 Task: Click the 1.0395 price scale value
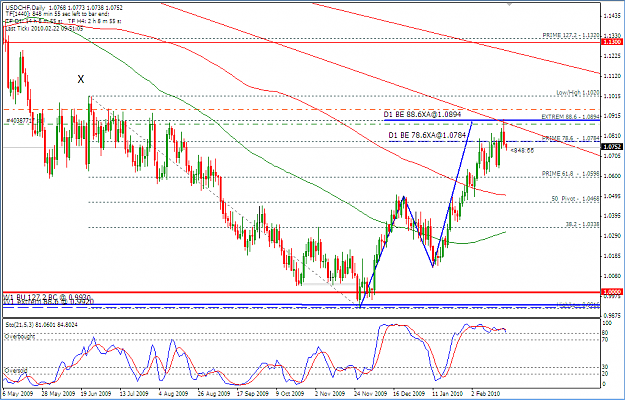tap(612, 216)
